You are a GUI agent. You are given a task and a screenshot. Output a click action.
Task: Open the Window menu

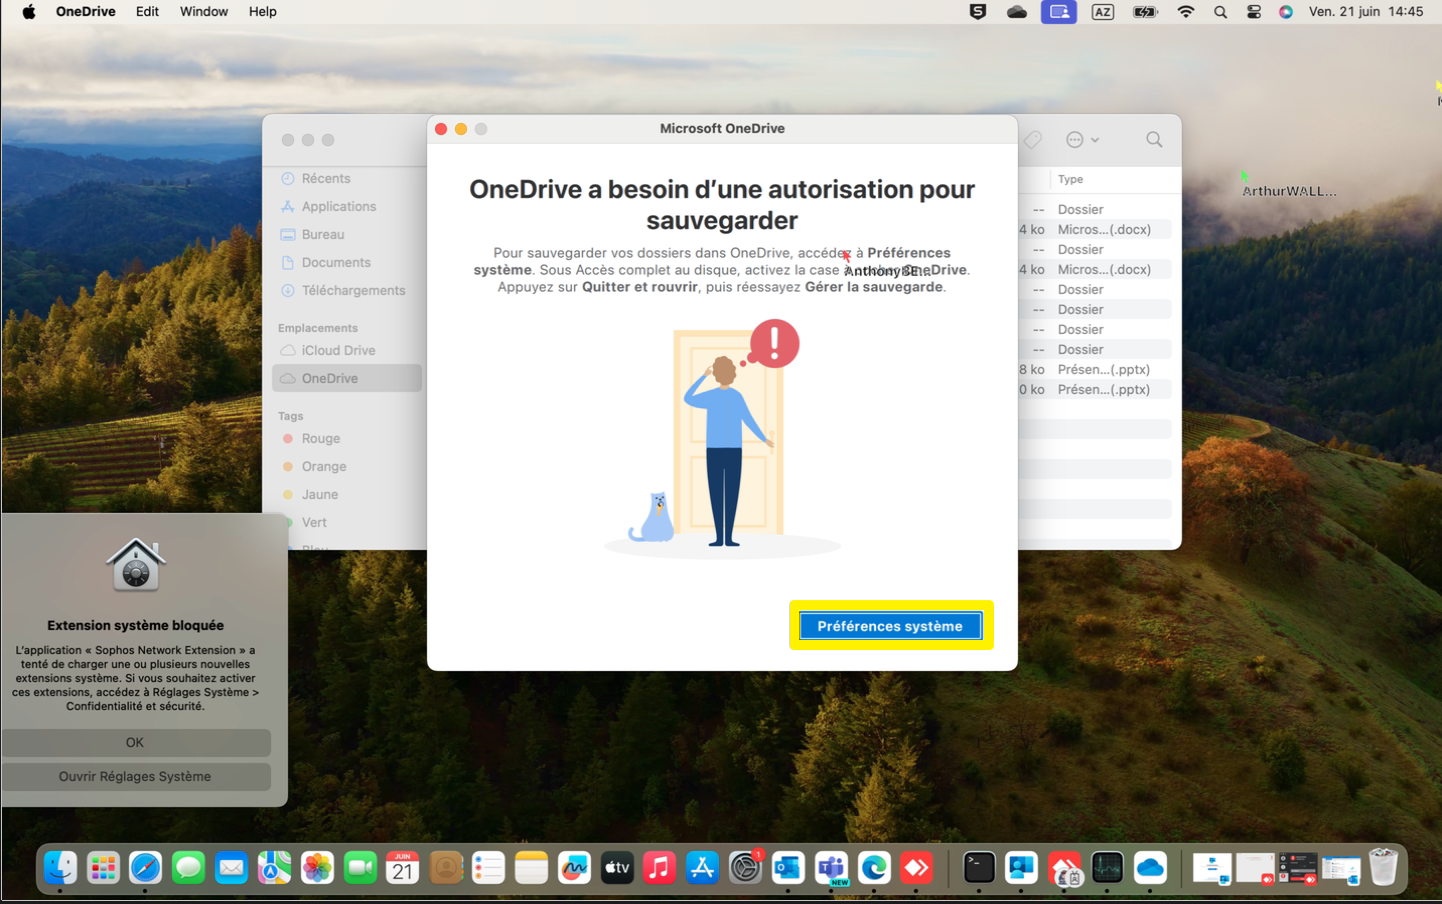coord(204,12)
